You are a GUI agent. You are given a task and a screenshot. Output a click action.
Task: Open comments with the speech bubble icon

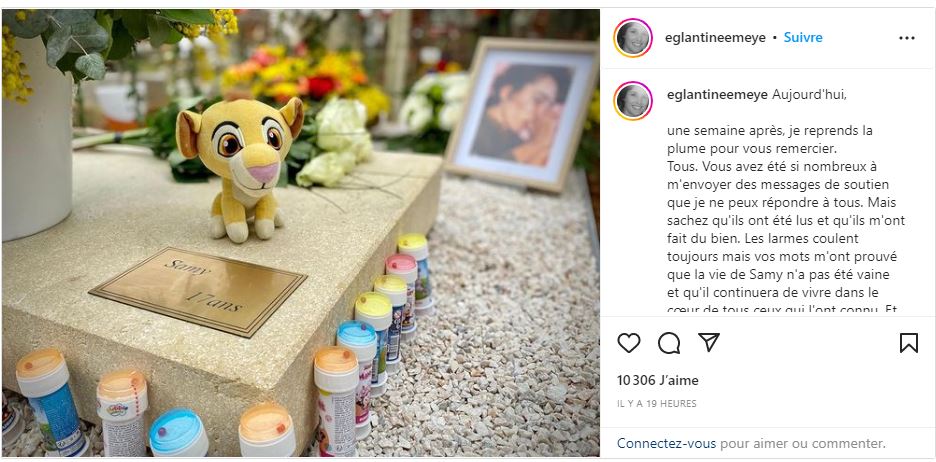(669, 343)
